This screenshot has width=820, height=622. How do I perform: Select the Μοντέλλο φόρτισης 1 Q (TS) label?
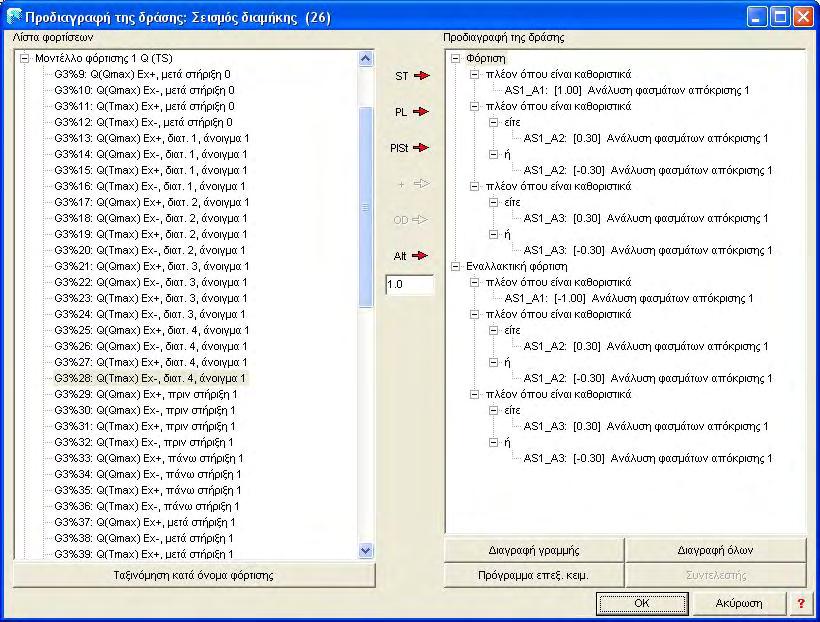104,58
